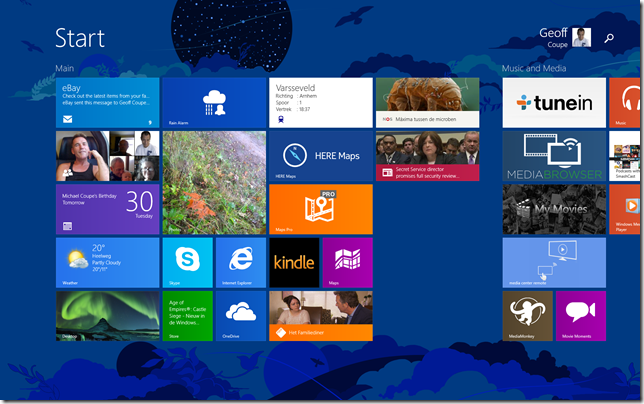Launch Internet Explorer from its tile
Image resolution: width=644 pixels, height=404 pixels.
pos(241,262)
